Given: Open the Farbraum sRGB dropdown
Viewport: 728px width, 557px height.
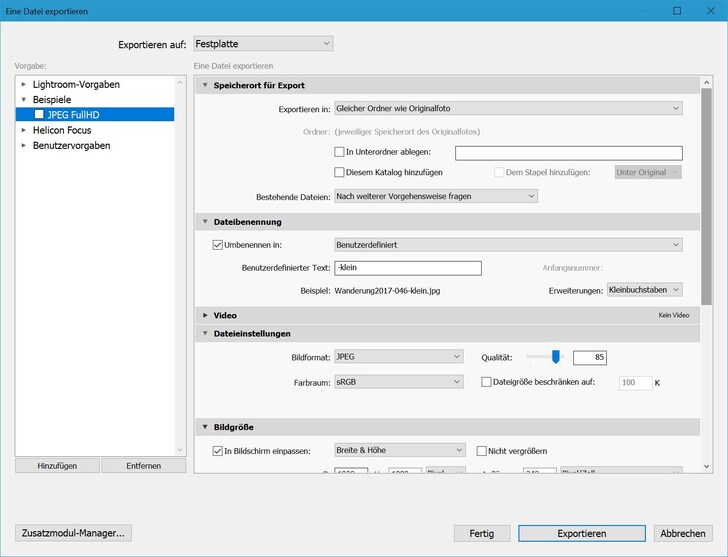Looking at the screenshot, I should [398, 382].
